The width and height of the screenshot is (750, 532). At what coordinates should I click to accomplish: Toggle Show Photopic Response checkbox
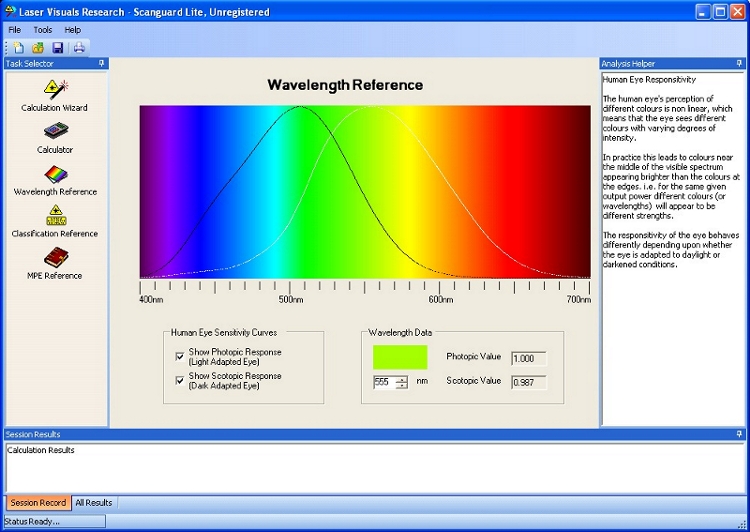[180, 356]
